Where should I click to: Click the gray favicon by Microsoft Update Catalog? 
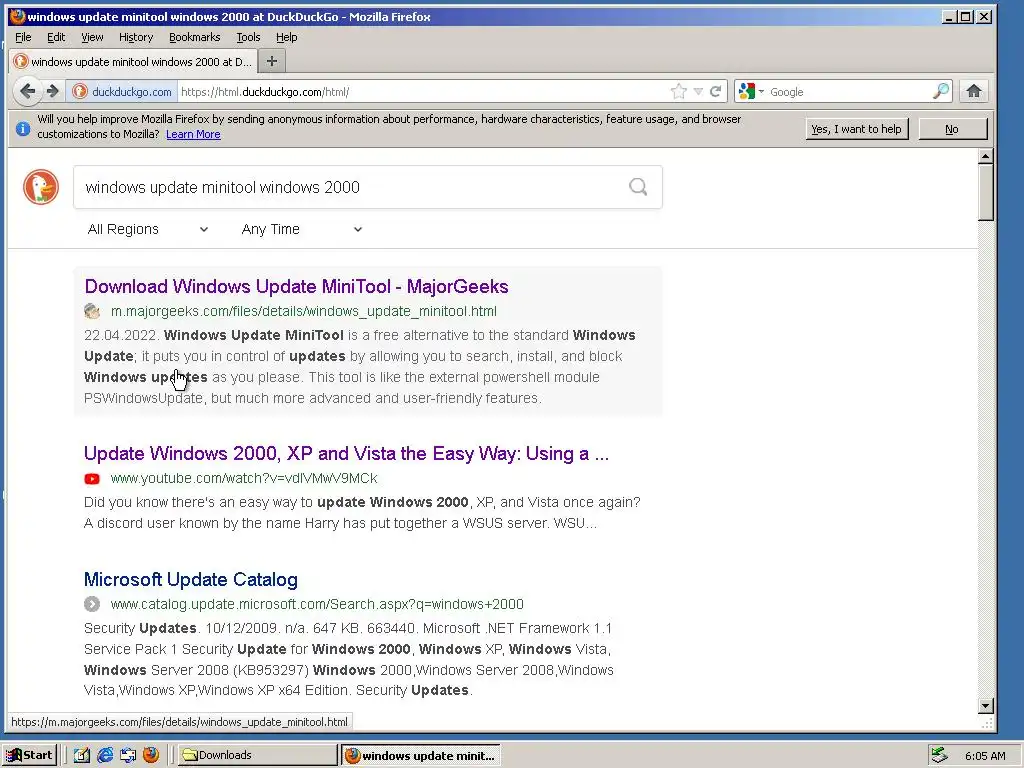92,604
